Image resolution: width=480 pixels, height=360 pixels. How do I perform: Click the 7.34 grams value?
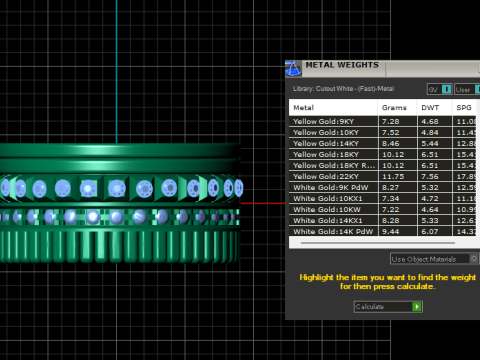click(391, 198)
